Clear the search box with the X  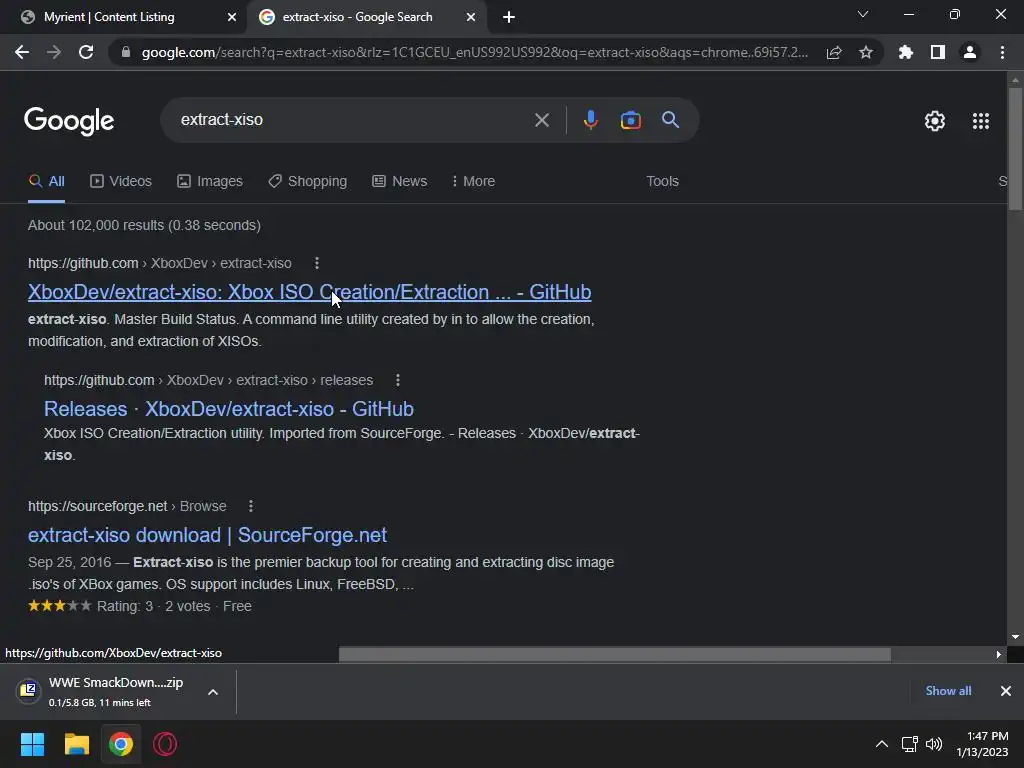542,120
